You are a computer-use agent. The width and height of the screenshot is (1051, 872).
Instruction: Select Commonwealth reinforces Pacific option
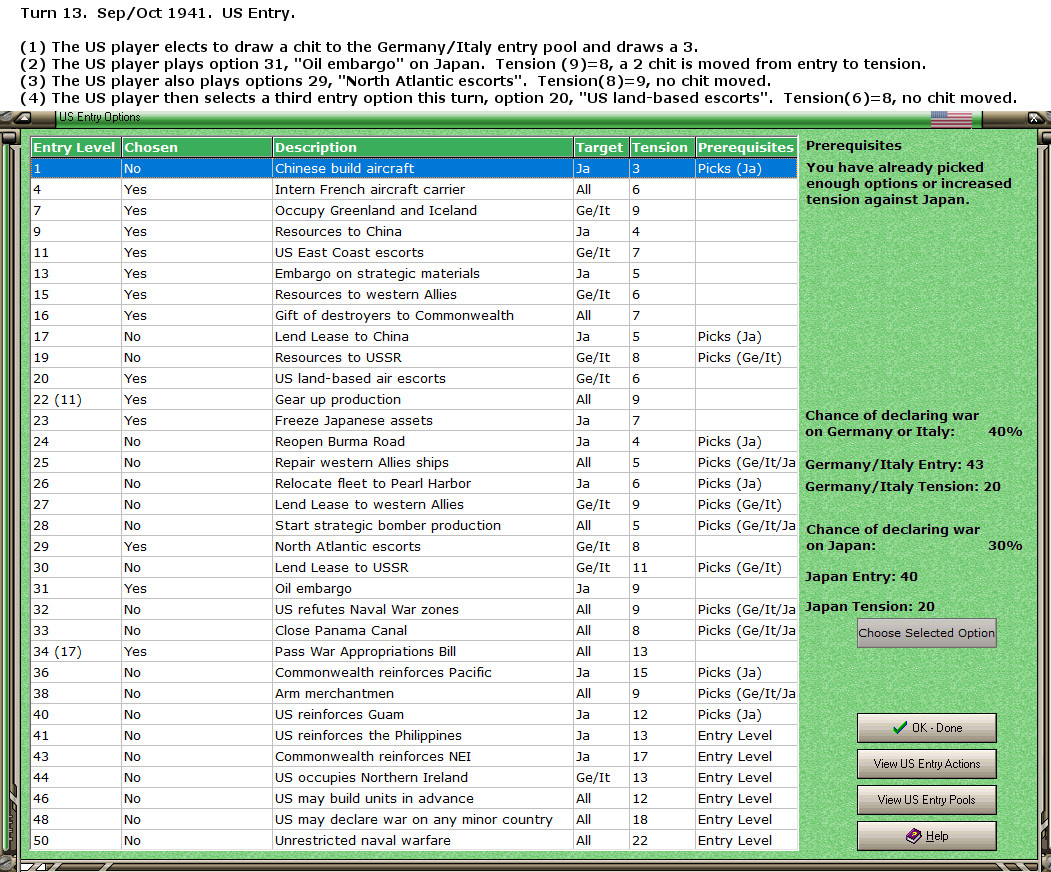pos(414,672)
